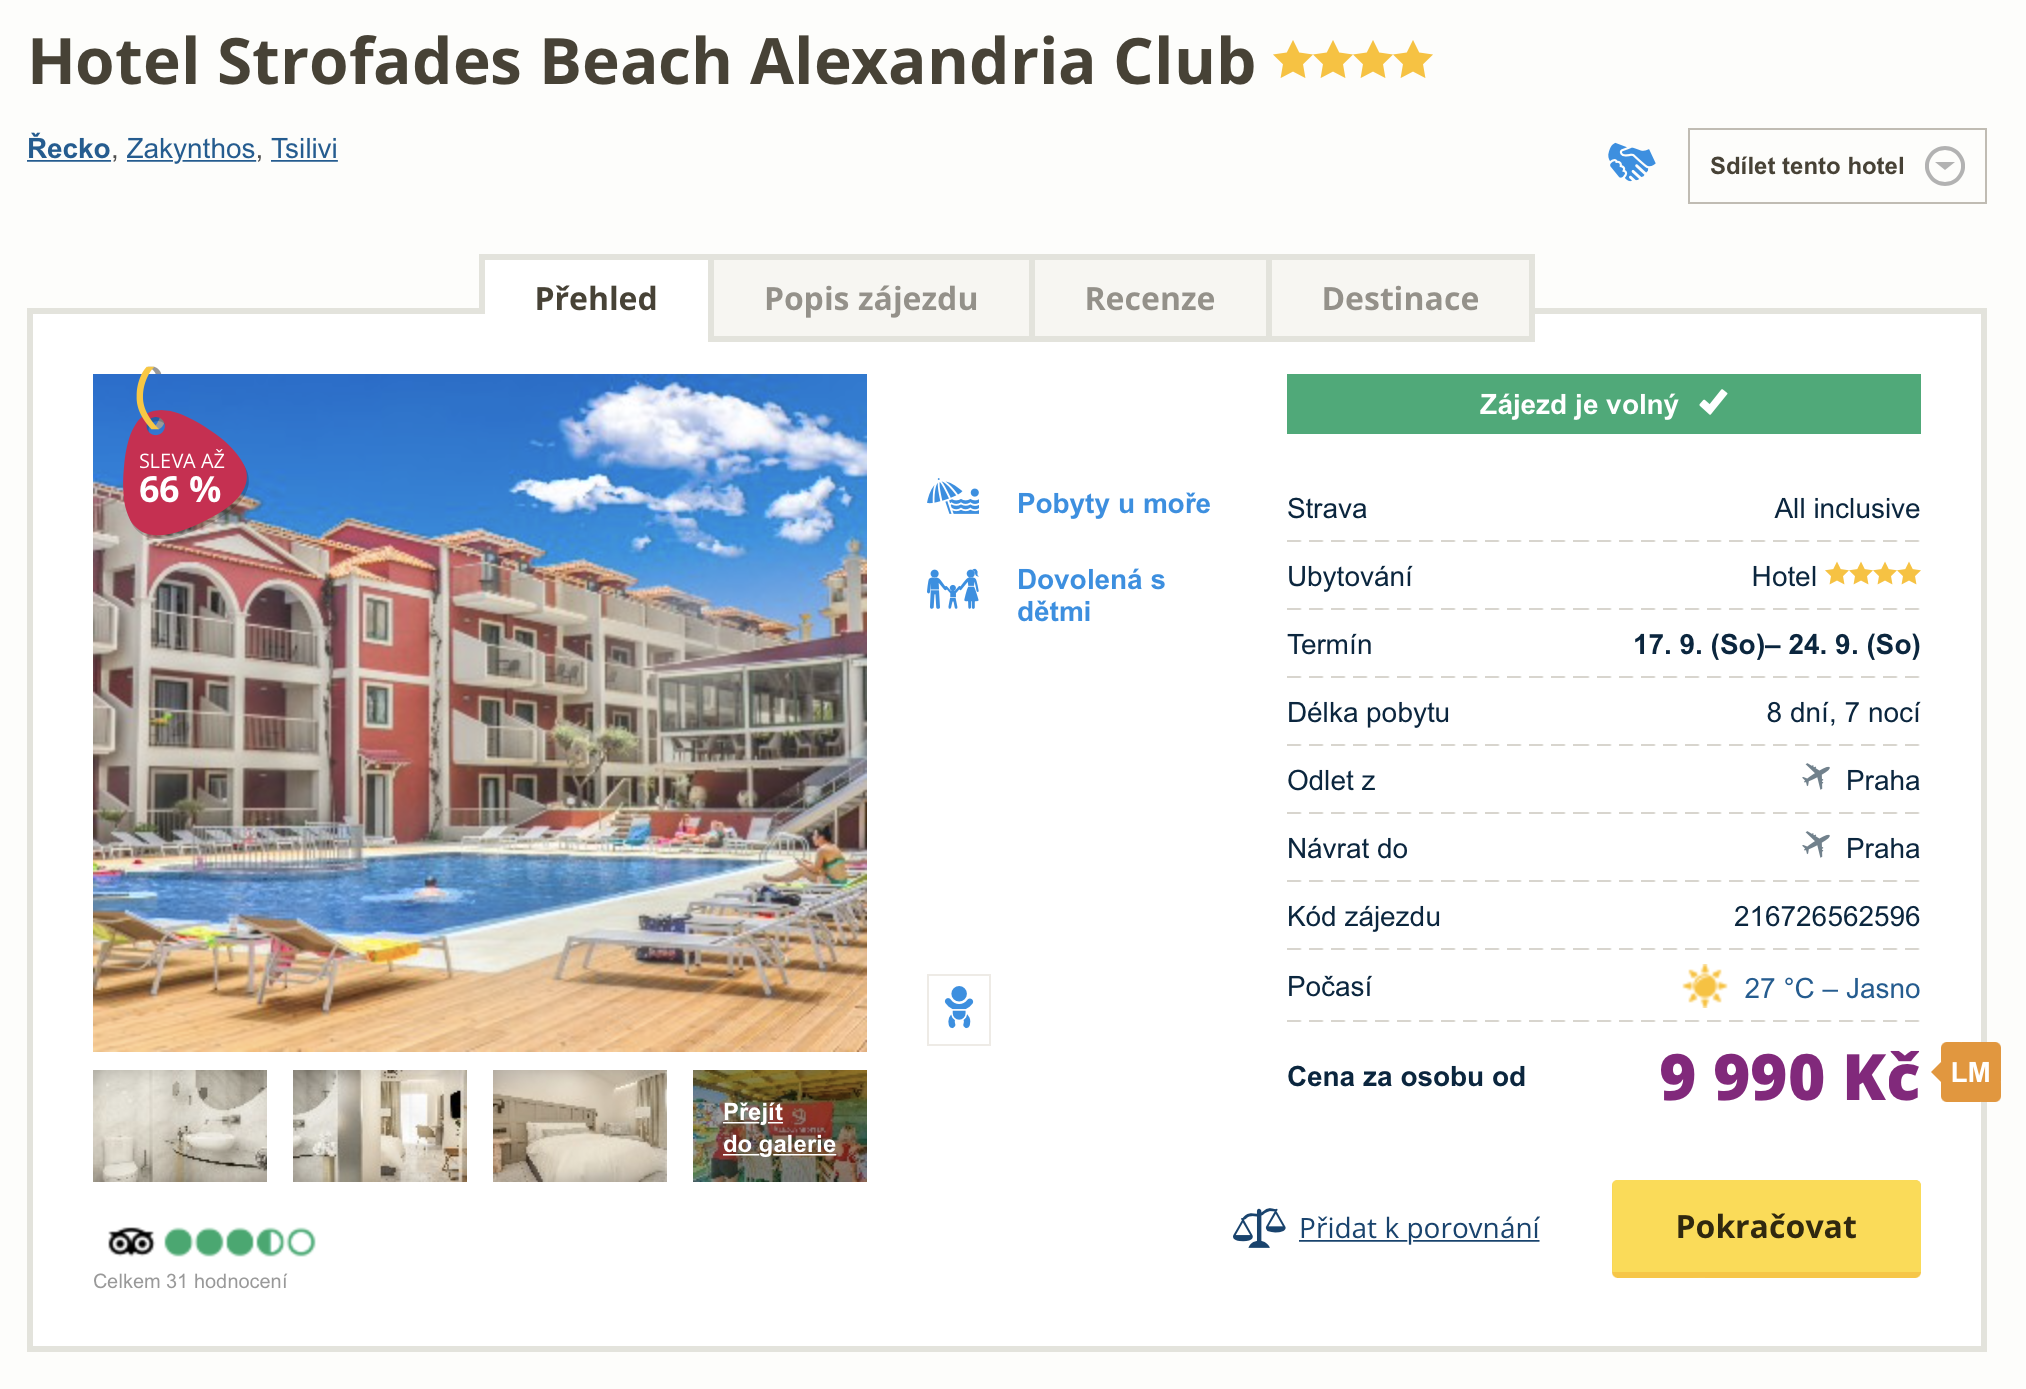Viewport: 2026px width, 1389px height.
Task: Click the family with children icon
Action: click(x=953, y=590)
